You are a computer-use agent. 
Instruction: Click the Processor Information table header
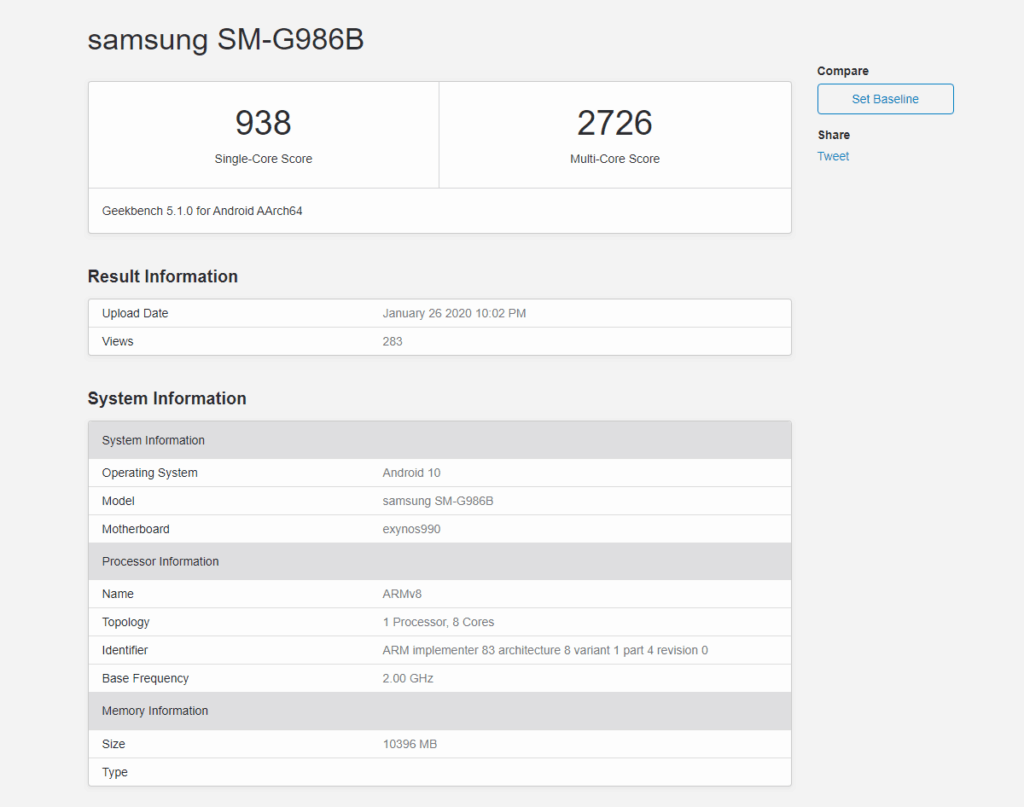pos(160,561)
